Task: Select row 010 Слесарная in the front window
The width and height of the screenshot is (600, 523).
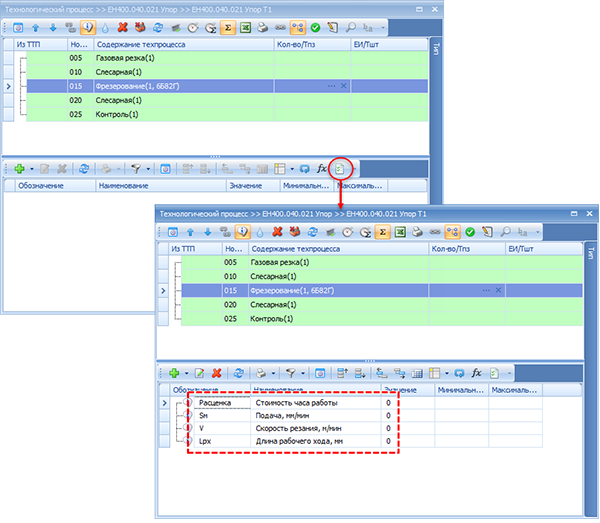Action: [x=382, y=277]
